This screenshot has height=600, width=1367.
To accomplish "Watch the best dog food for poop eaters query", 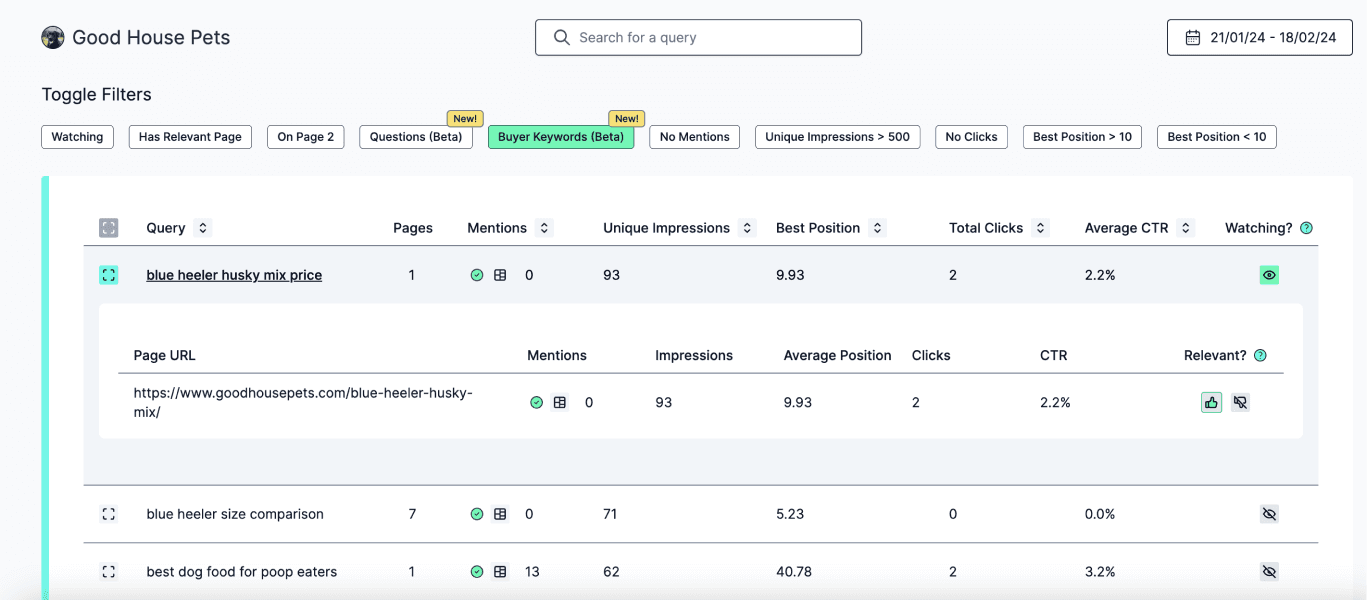I will click(x=1269, y=572).
